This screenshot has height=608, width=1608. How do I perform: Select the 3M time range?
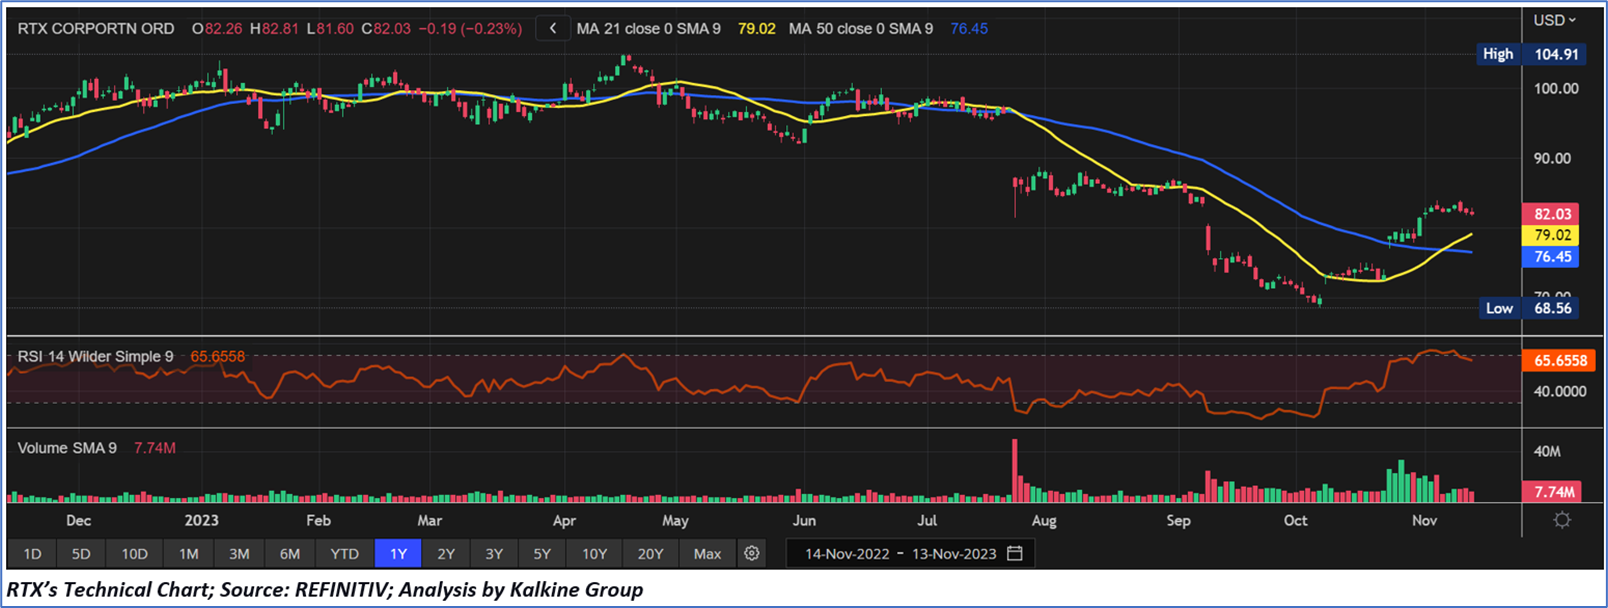(x=239, y=553)
